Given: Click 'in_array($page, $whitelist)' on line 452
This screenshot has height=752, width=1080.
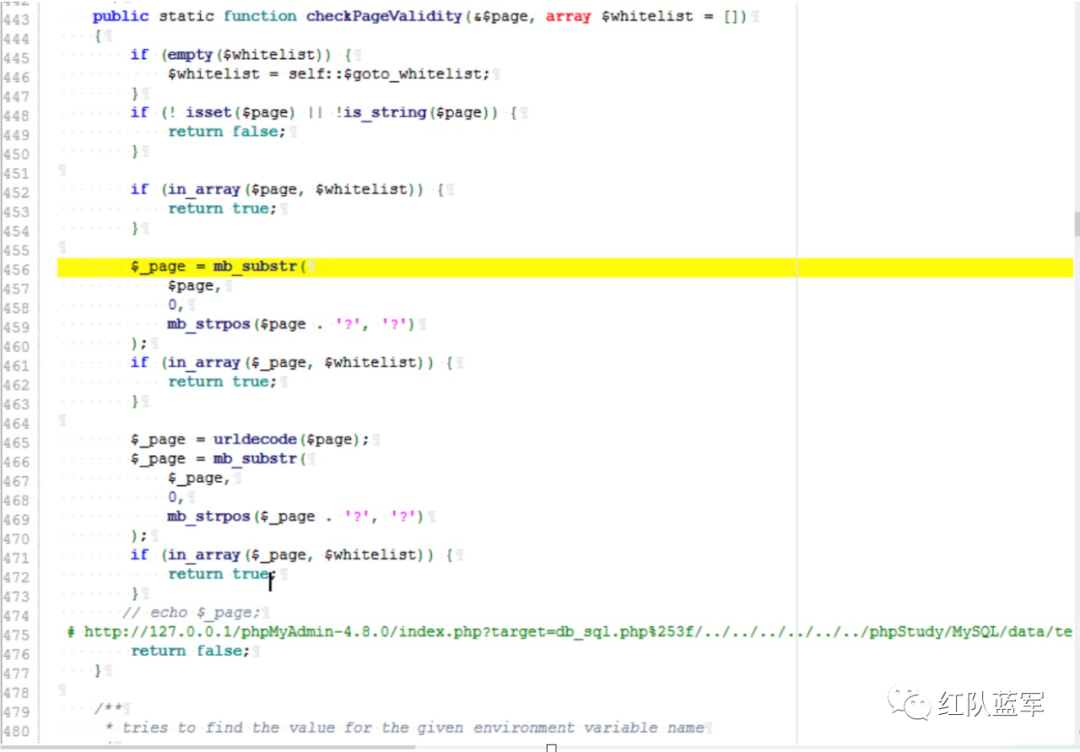Looking at the screenshot, I should tap(291, 189).
